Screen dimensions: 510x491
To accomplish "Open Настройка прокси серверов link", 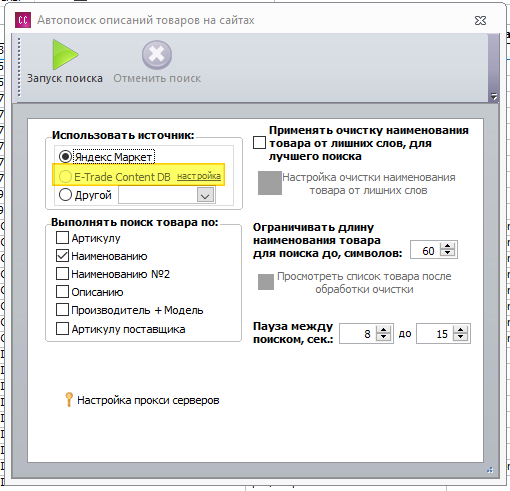I will pyautogui.click(x=148, y=400).
